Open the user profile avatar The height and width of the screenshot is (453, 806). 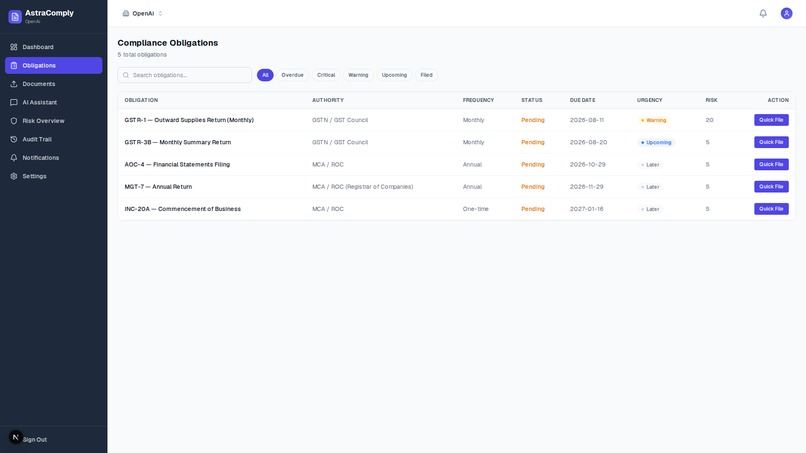click(786, 13)
